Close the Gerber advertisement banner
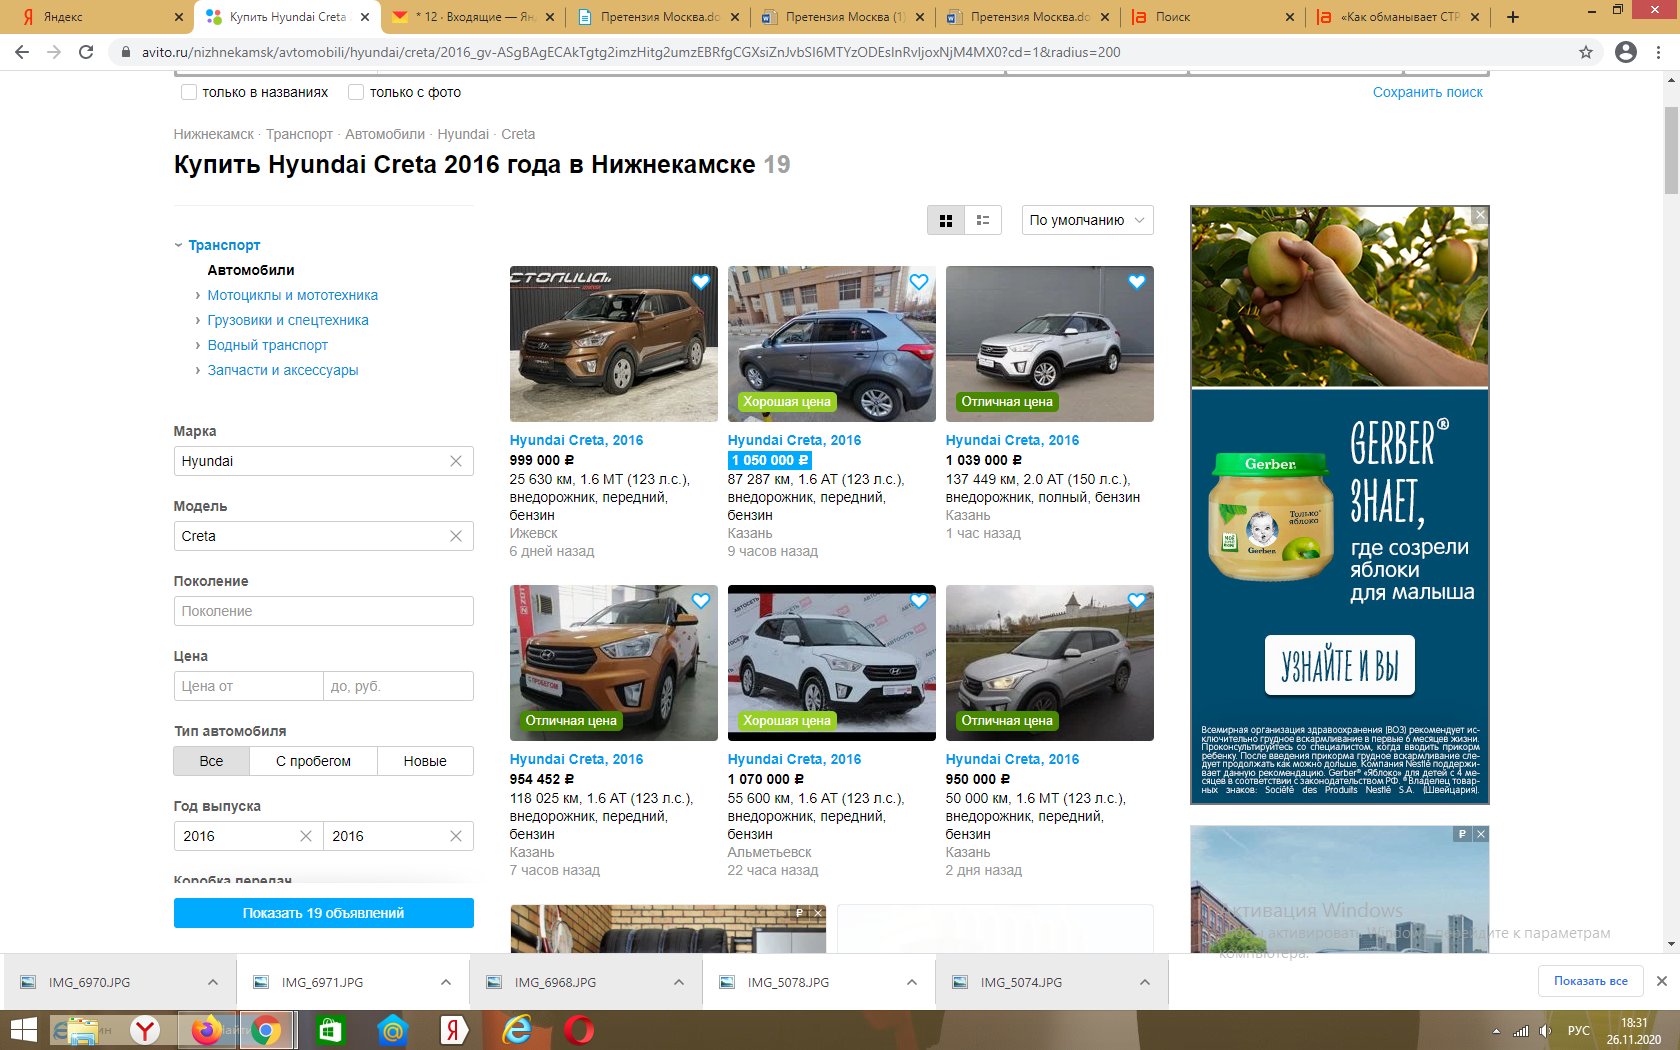Viewport: 1680px width, 1050px height. coord(1481,215)
